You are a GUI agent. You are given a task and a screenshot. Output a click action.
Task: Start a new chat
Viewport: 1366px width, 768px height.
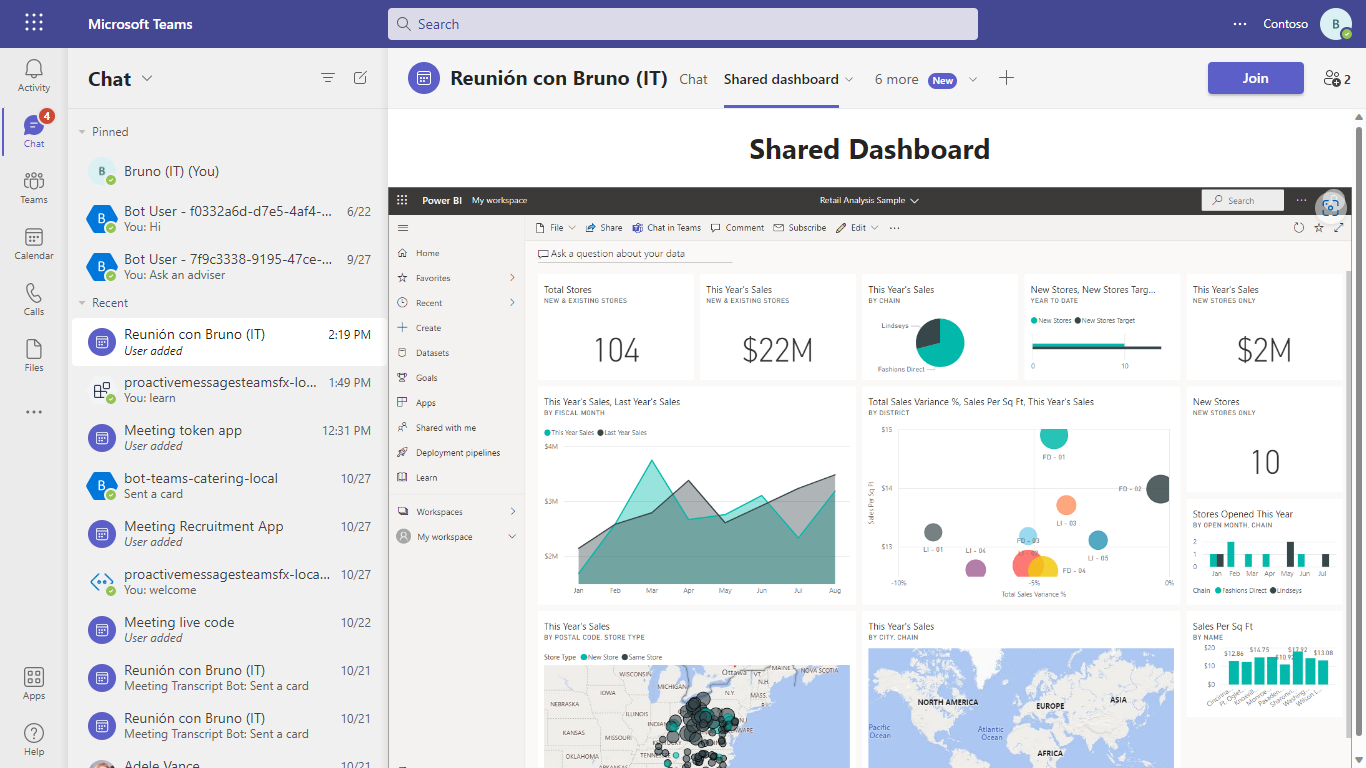pos(361,78)
